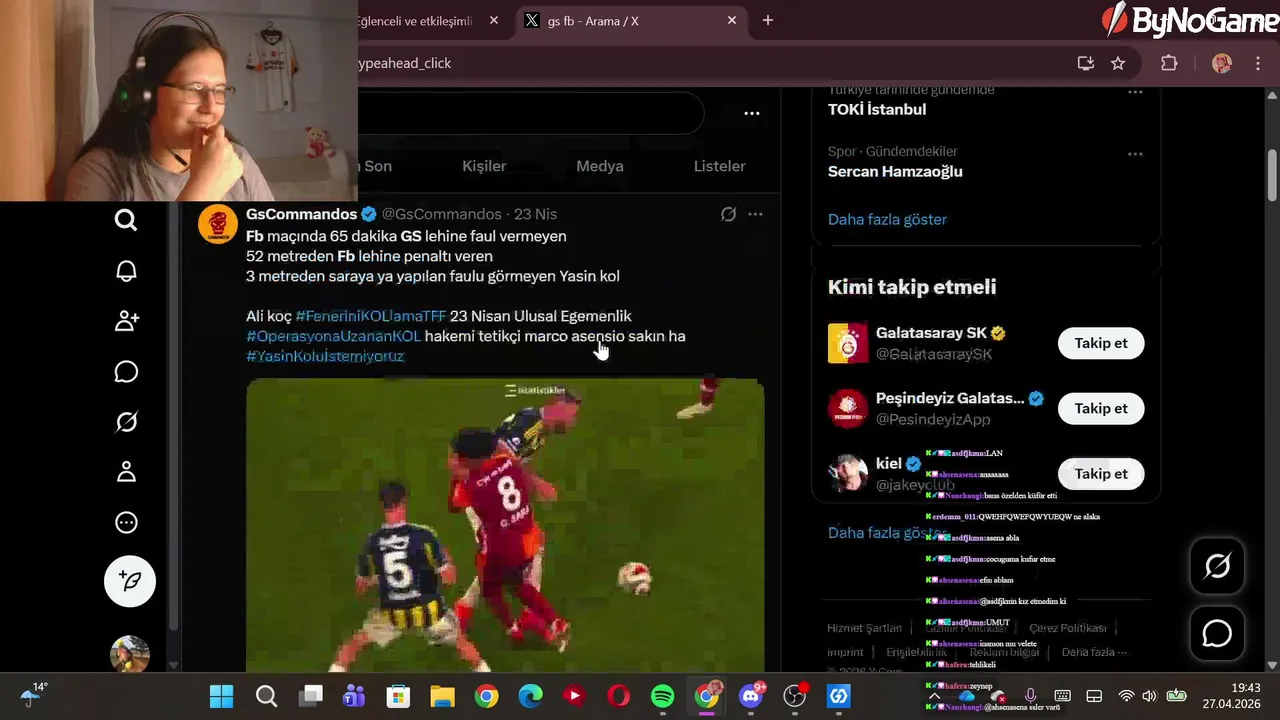Viewport: 1280px width, 720px height.
Task: Open the Sercan Hamzaoğlu trending topic
Action: [x=895, y=171]
